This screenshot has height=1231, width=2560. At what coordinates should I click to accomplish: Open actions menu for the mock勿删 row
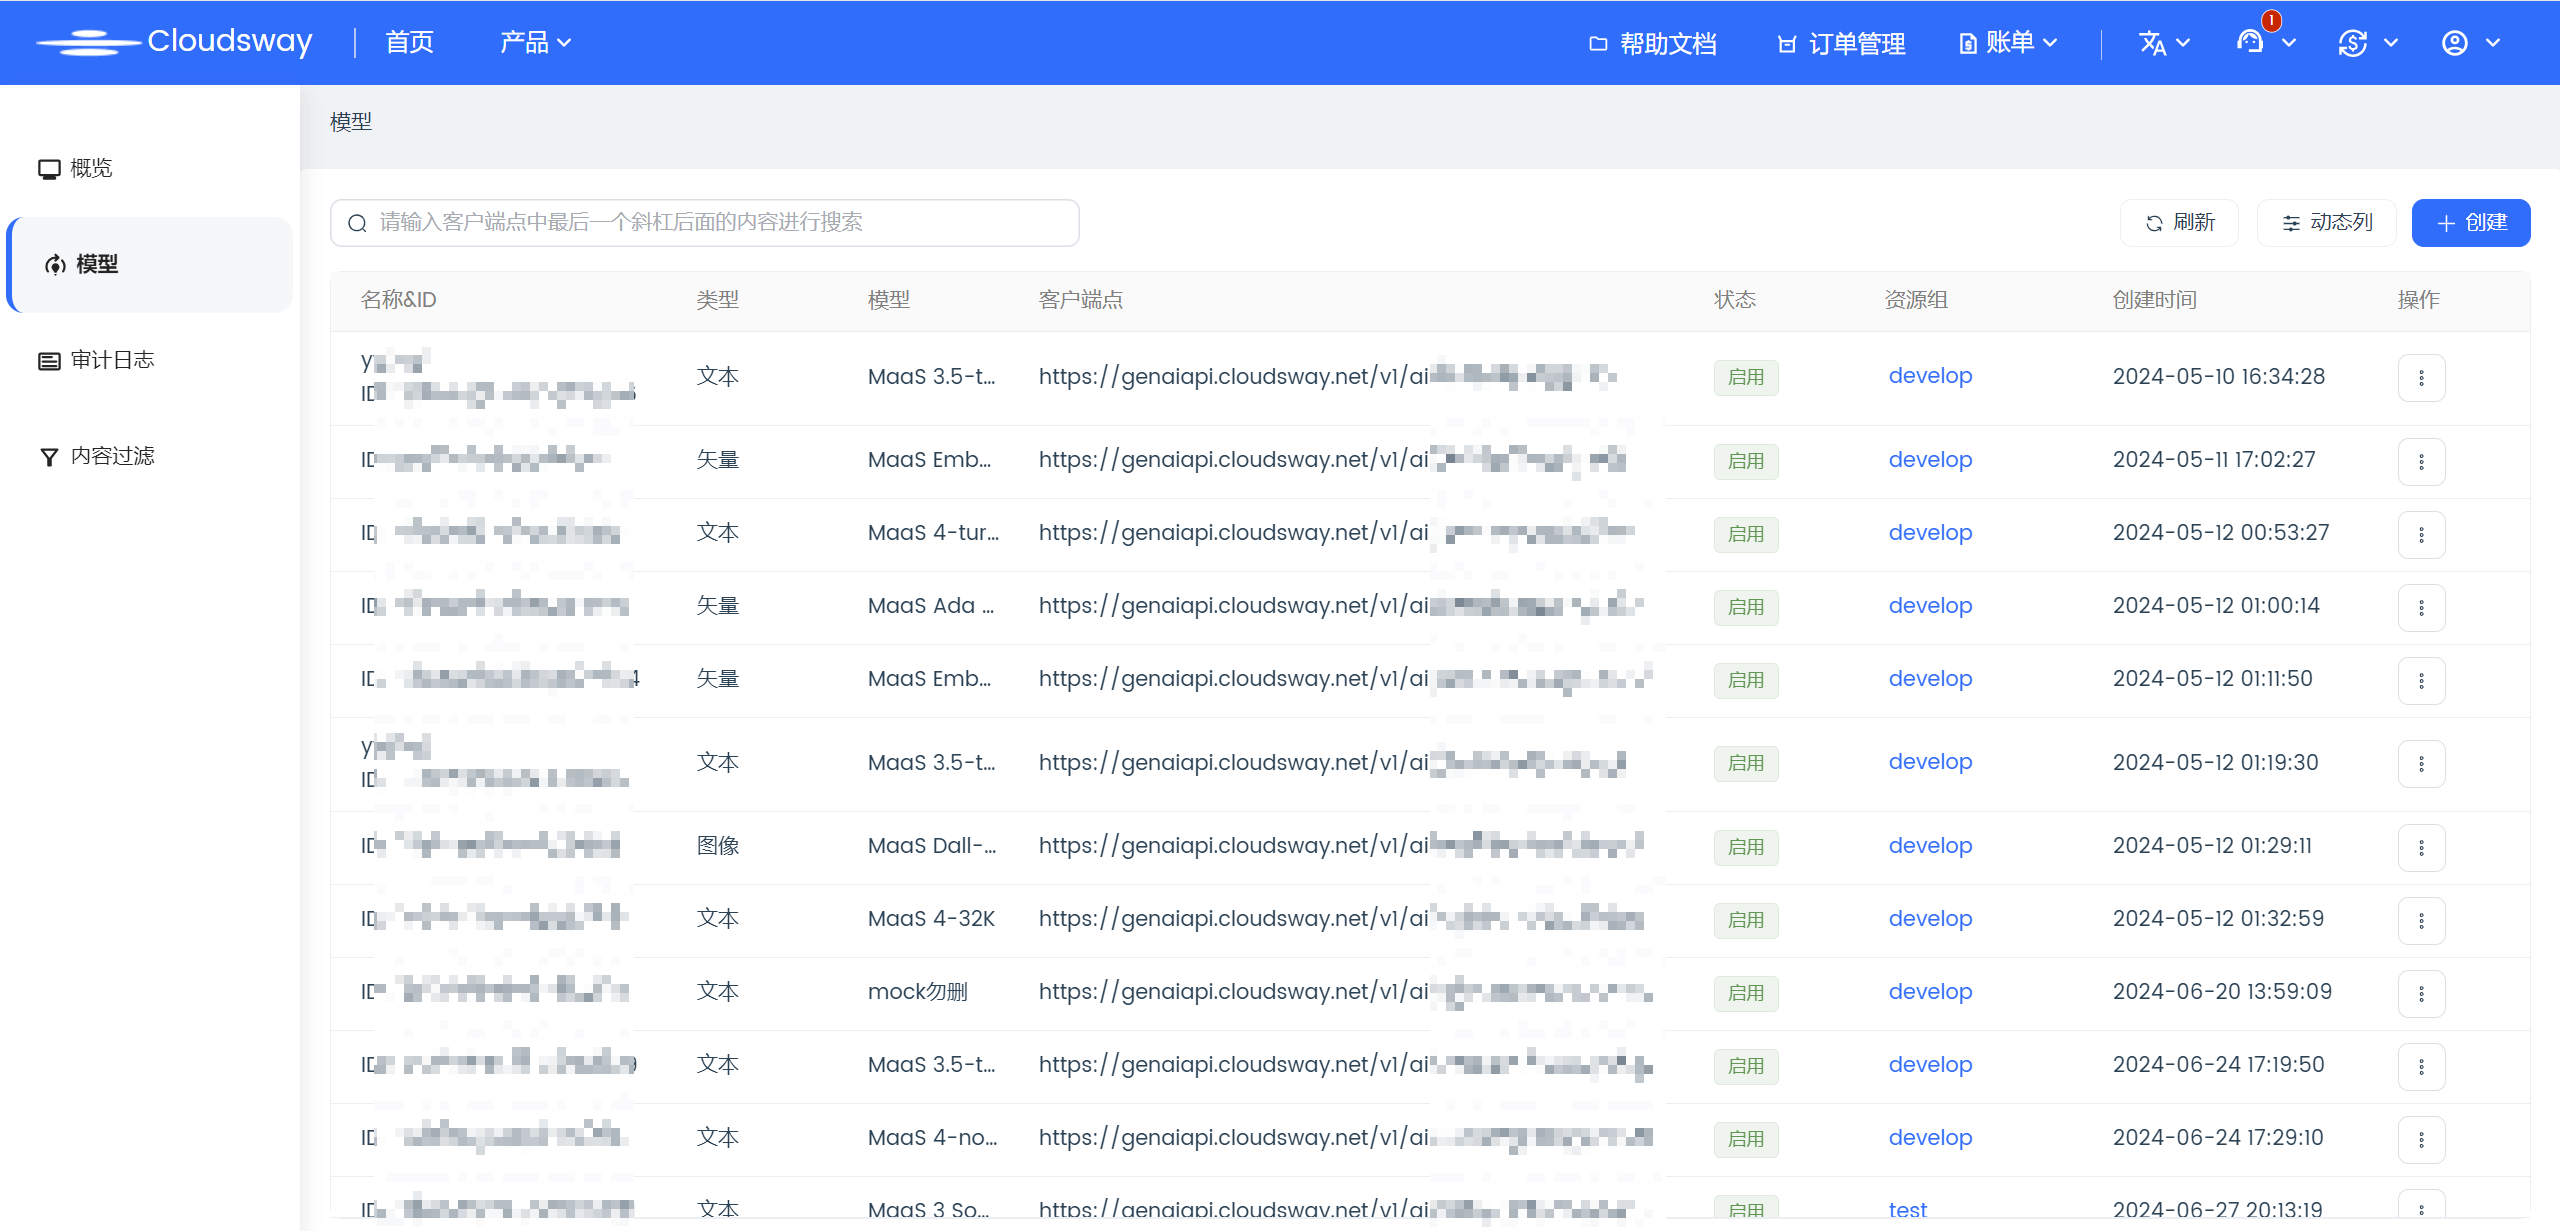(x=2421, y=994)
